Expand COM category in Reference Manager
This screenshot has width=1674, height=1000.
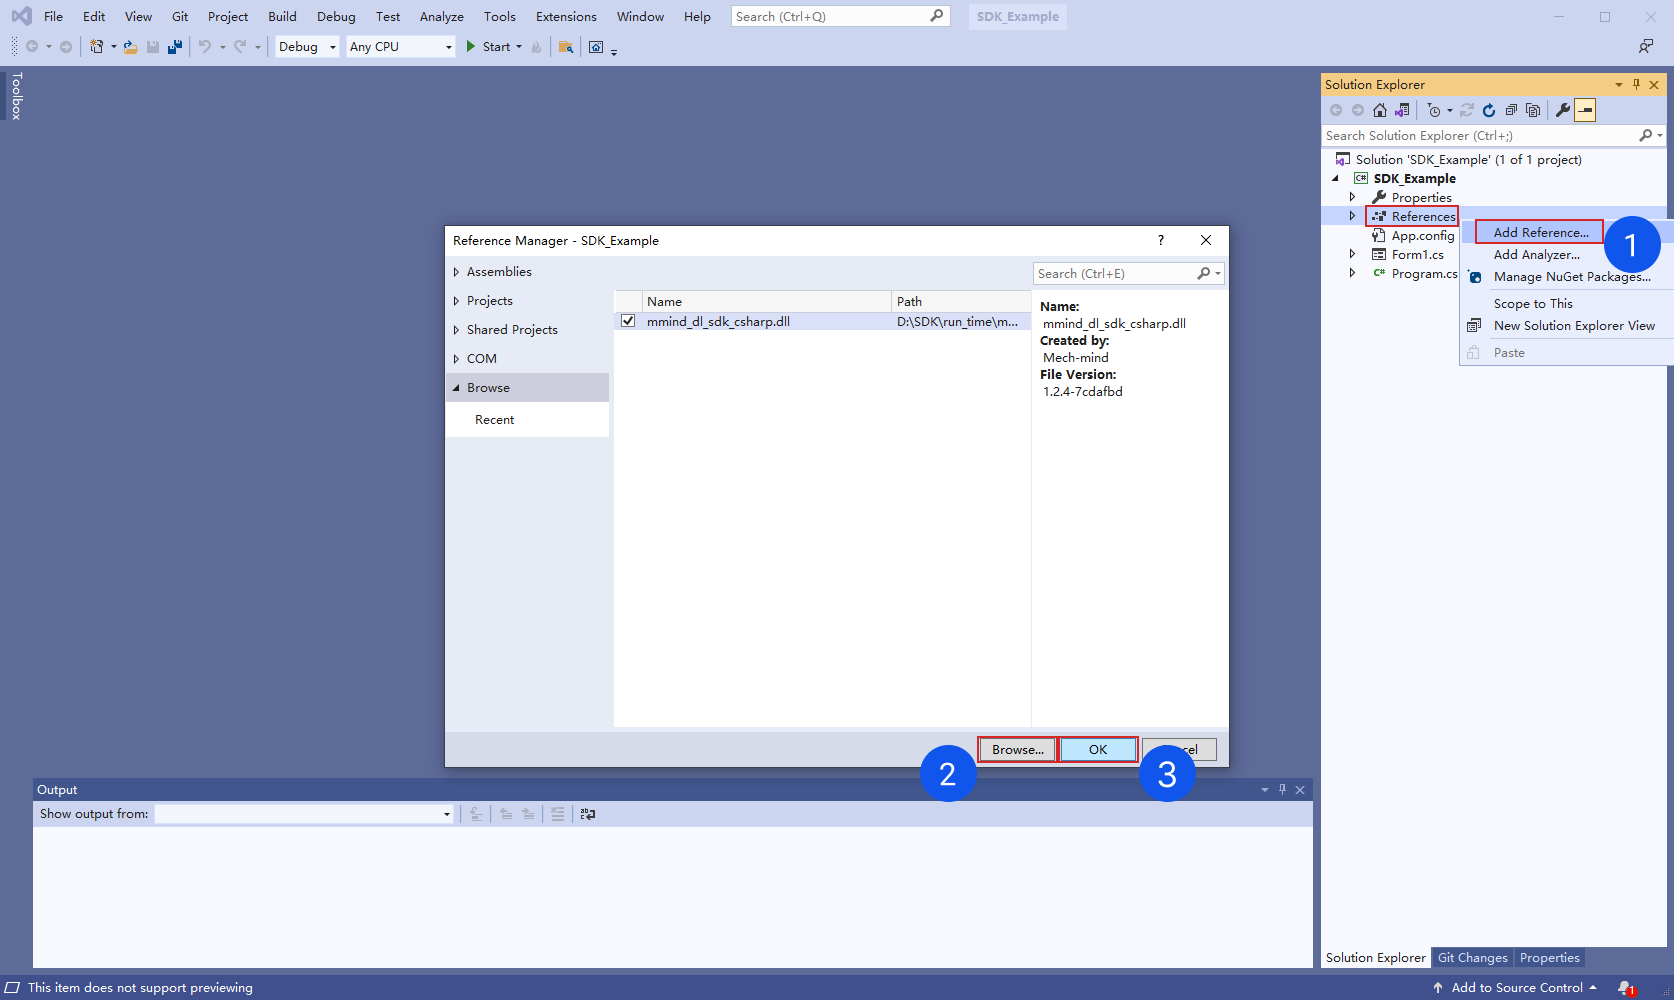pyautogui.click(x=456, y=359)
